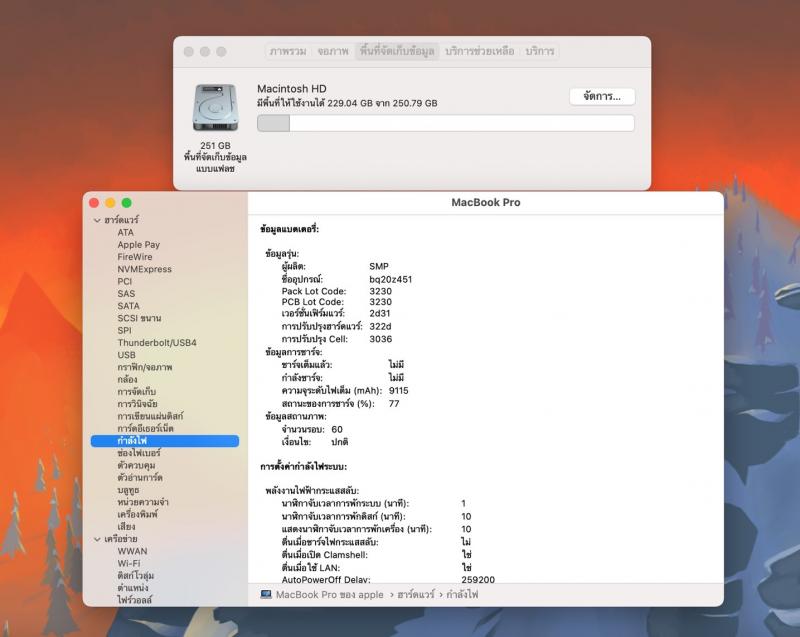This screenshot has width=800, height=637.
Task: Click กำลังไฟ in the bottom path bar
Action: (x=462, y=595)
